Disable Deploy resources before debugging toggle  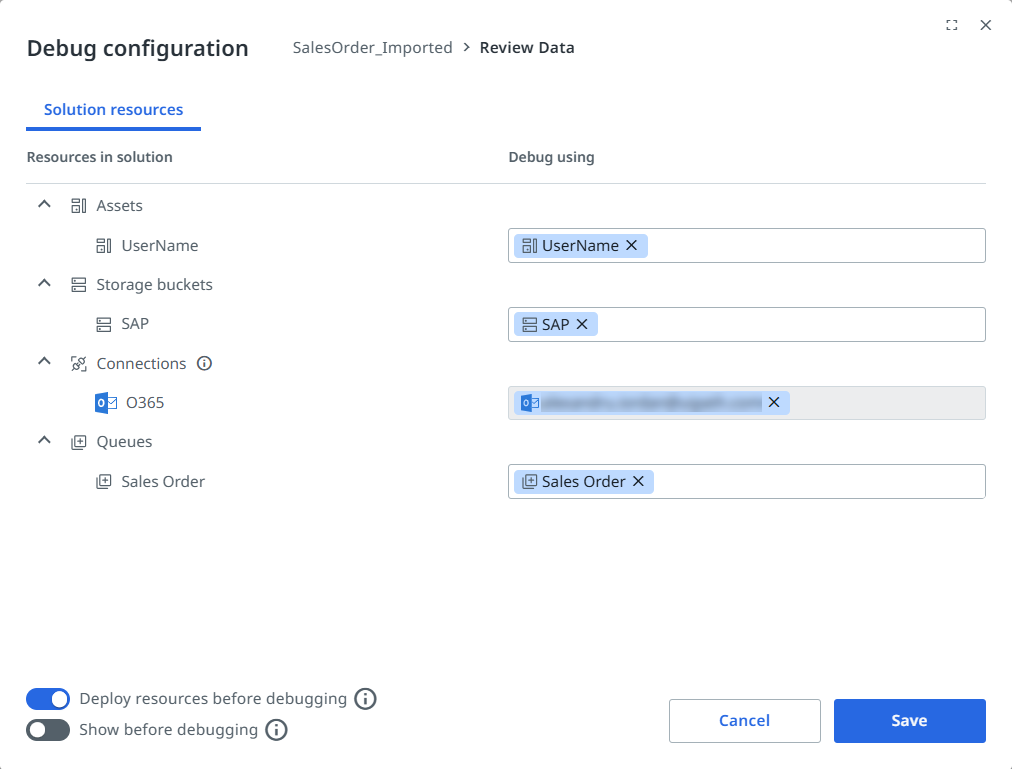coord(48,699)
